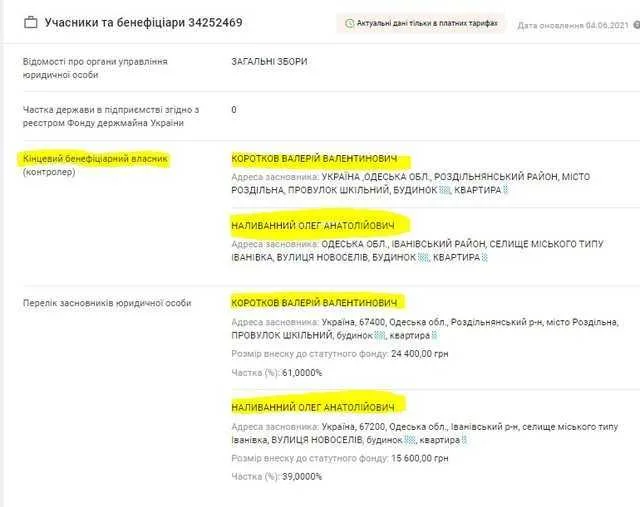
Task: Click the Частка держави в підприємстві label
Action: 111,116
